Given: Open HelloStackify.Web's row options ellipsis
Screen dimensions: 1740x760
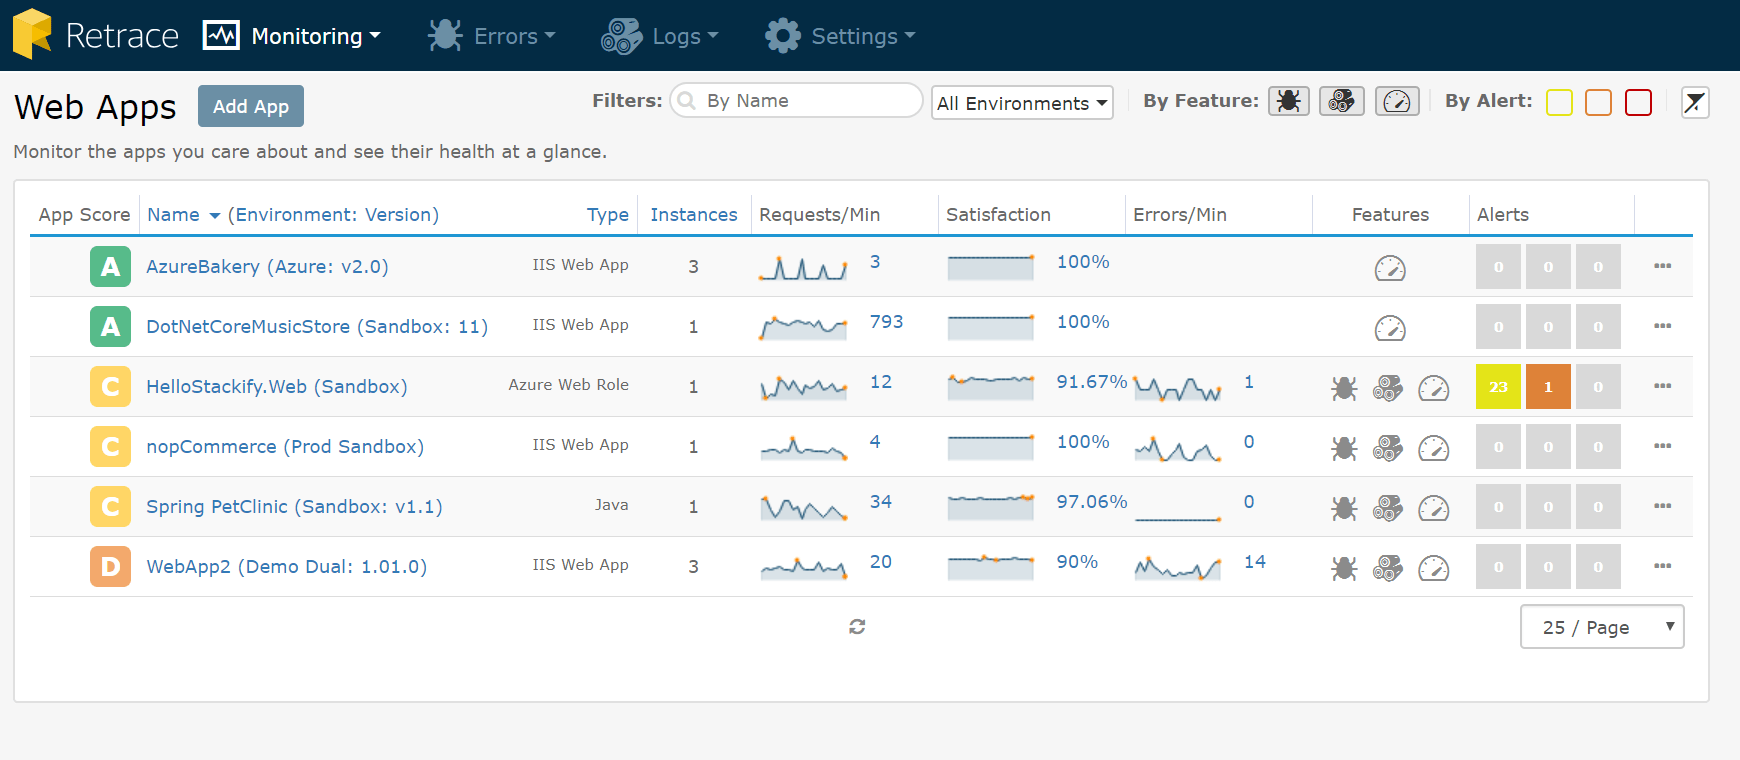Looking at the screenshot, I should (x=1663, y=386).
